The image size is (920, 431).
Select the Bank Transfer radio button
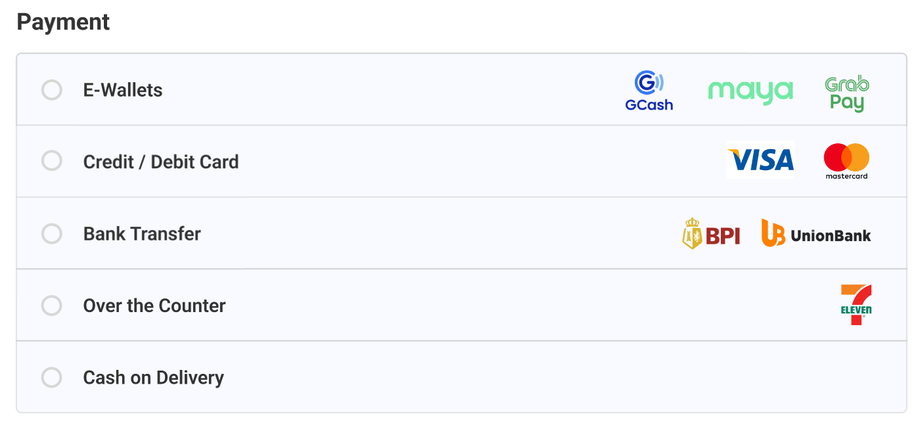[x=52, y=234]
